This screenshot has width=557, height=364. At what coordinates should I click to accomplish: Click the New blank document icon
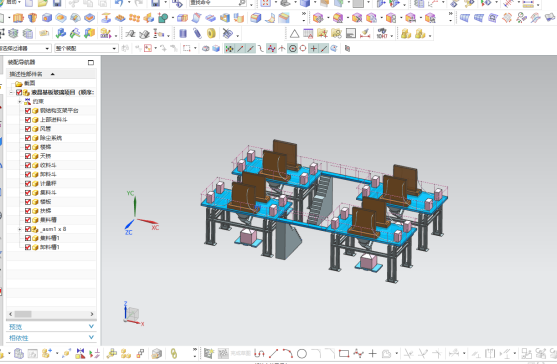(29, 3)
